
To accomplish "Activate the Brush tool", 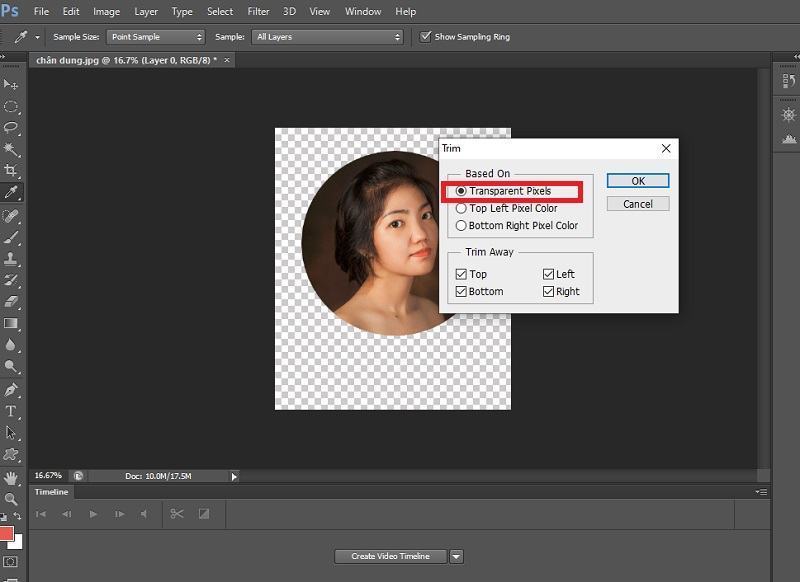I will point(12,239).
